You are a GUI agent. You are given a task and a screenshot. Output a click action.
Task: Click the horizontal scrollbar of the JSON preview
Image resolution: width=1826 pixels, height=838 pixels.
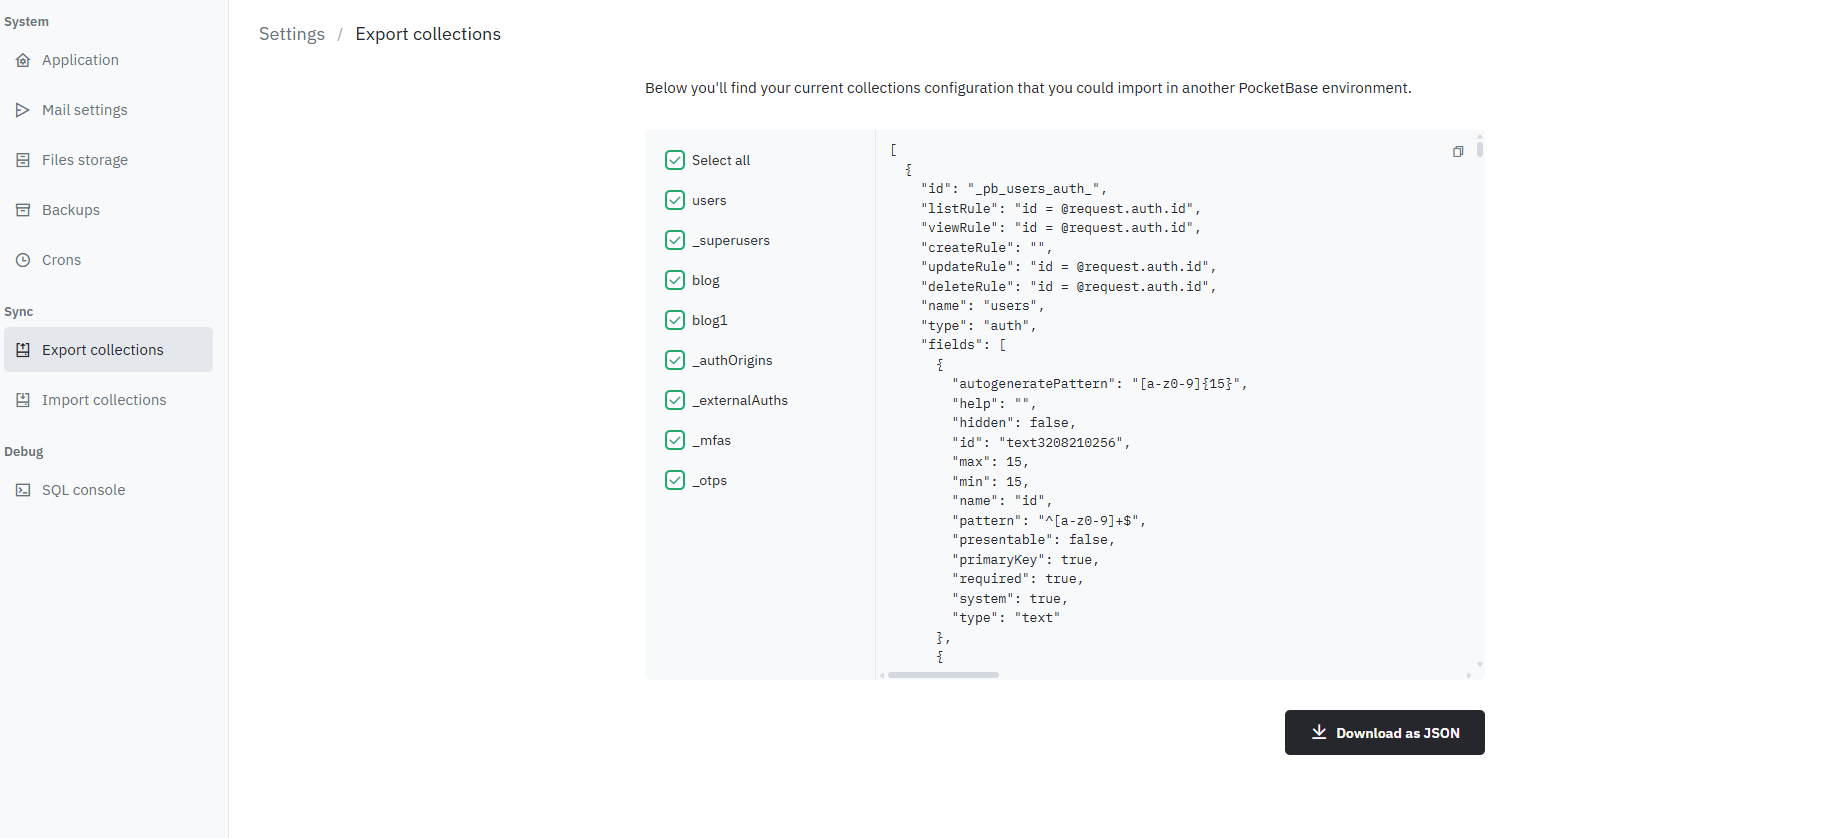pos(943,675)
